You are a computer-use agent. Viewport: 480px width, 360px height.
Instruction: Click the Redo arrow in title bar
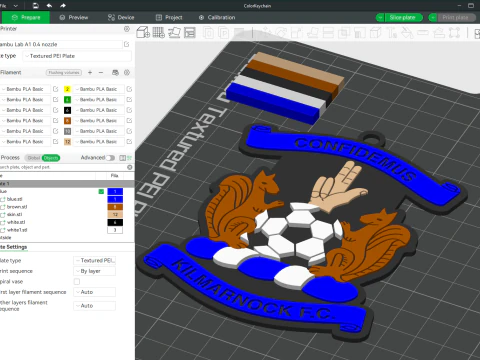[x=63, y=5]
